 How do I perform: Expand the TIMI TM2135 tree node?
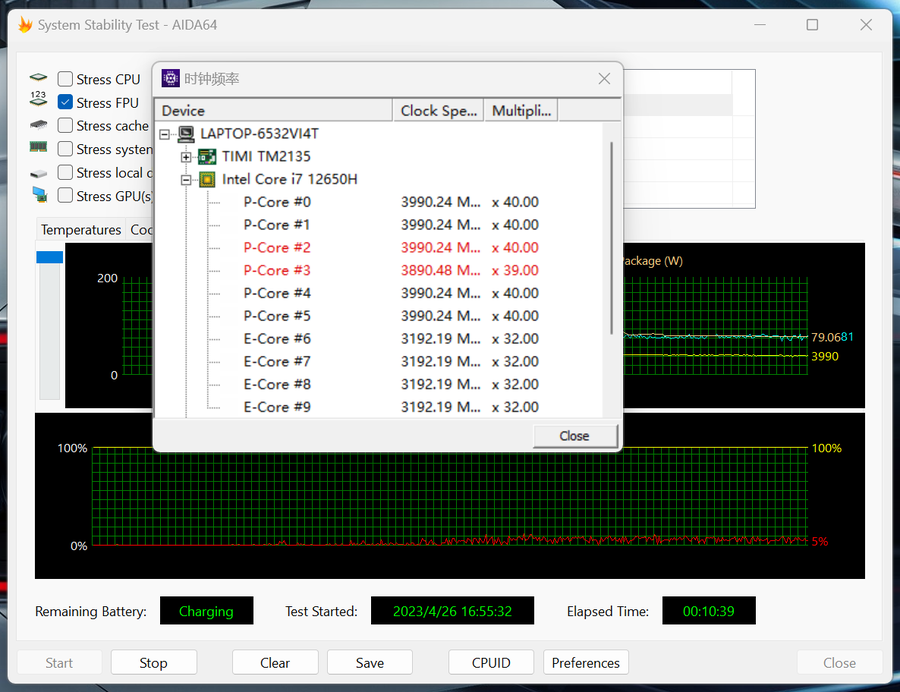pos(186,157)
